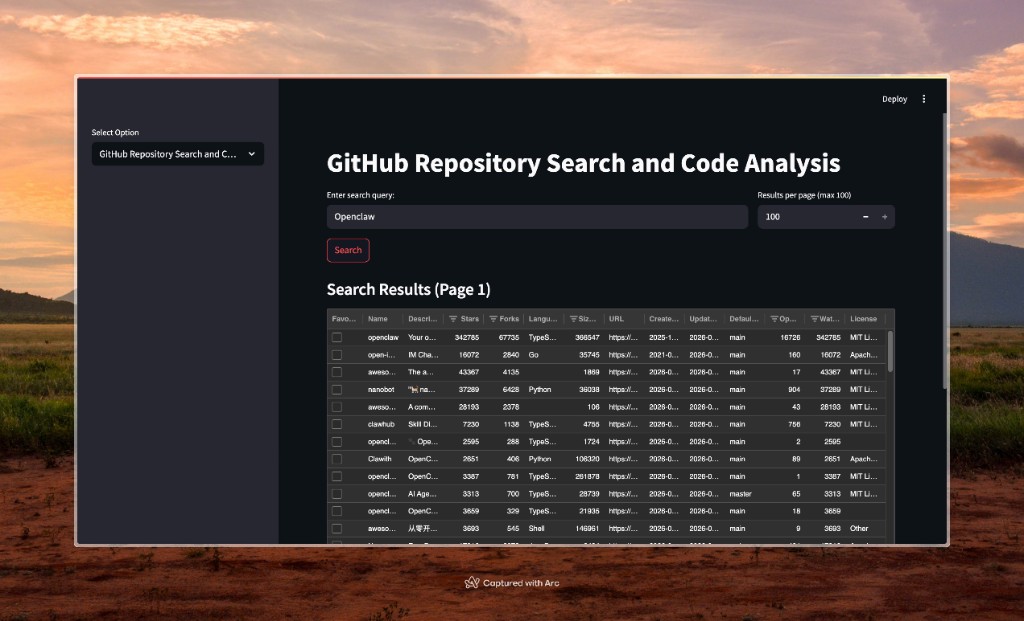Click the open issues value 16726
The image size is (1024, 621).
(x=790, y=338)
